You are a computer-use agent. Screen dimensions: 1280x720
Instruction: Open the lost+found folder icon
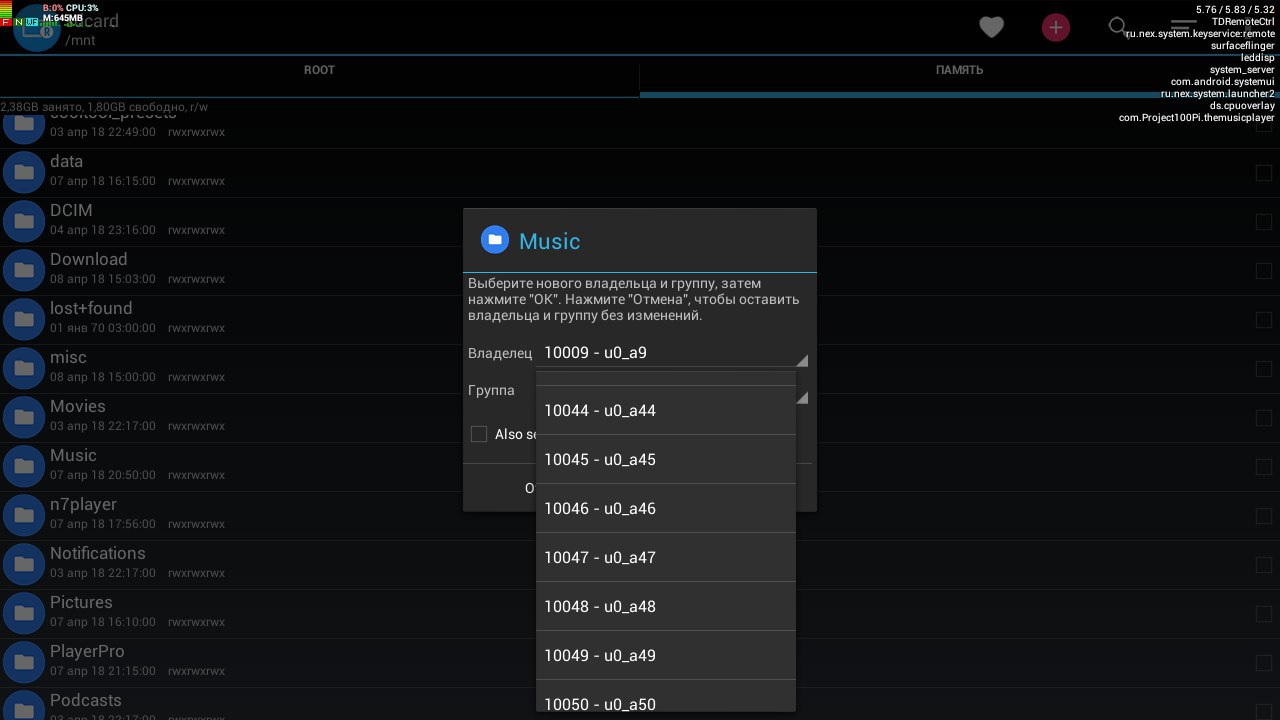(x=23, y=319)
